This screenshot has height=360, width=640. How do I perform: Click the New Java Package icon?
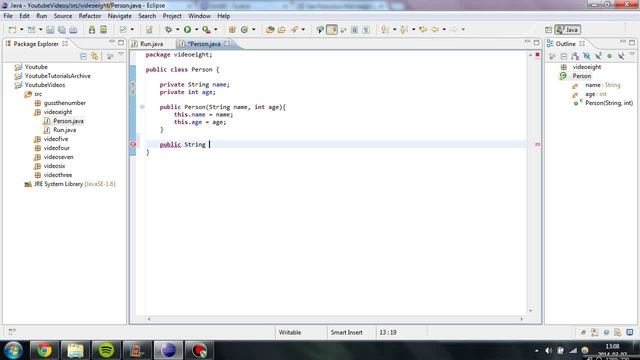232,29
